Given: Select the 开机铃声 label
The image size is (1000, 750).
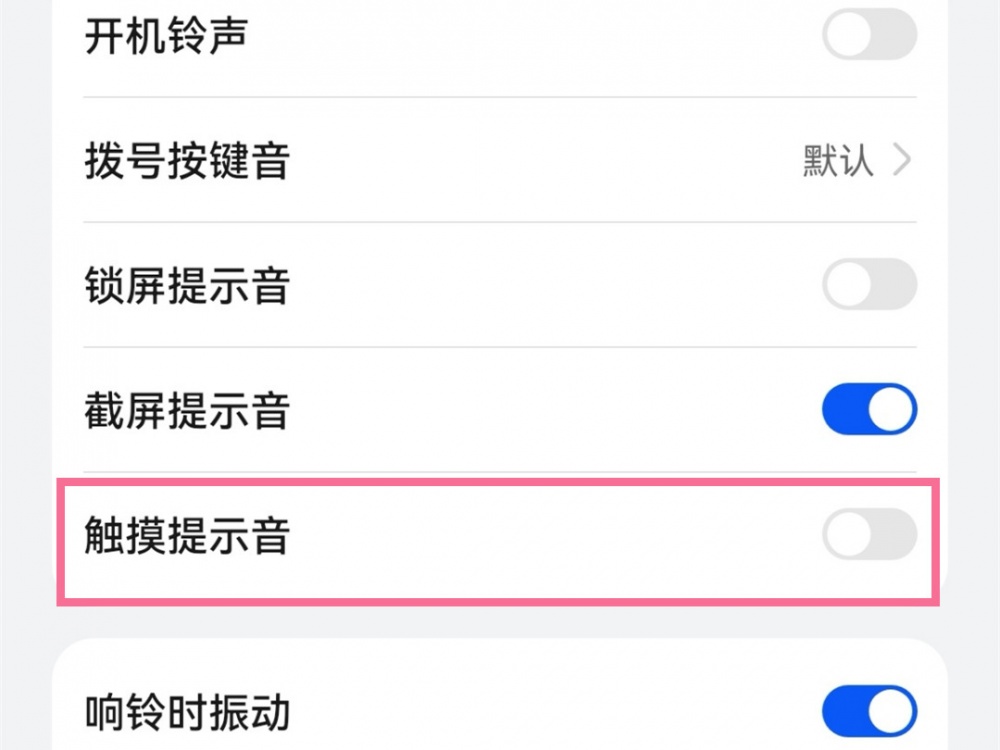Looking at the screenshot, I should point(166,36).
